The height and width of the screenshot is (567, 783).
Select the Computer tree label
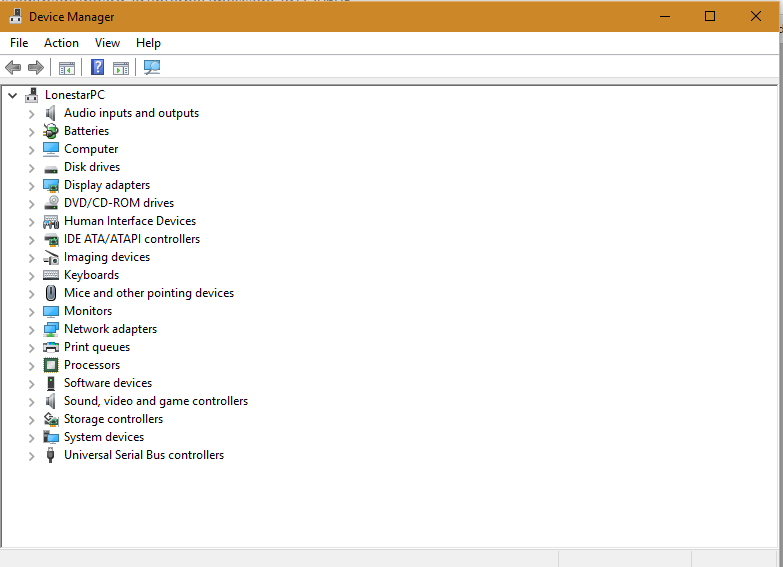(91, 149)
